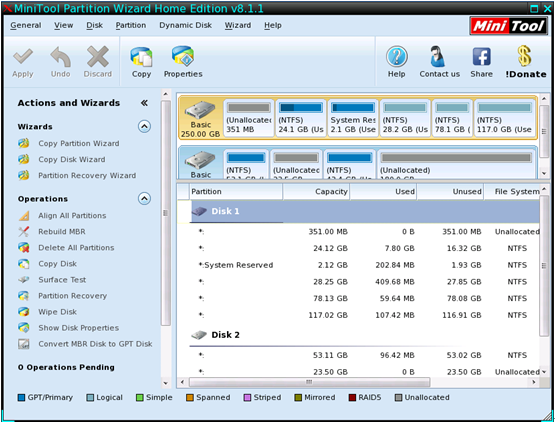The image size is (555, 423).
Task: Click the Facebook Share icon
Action: click(x=481, y=57)
